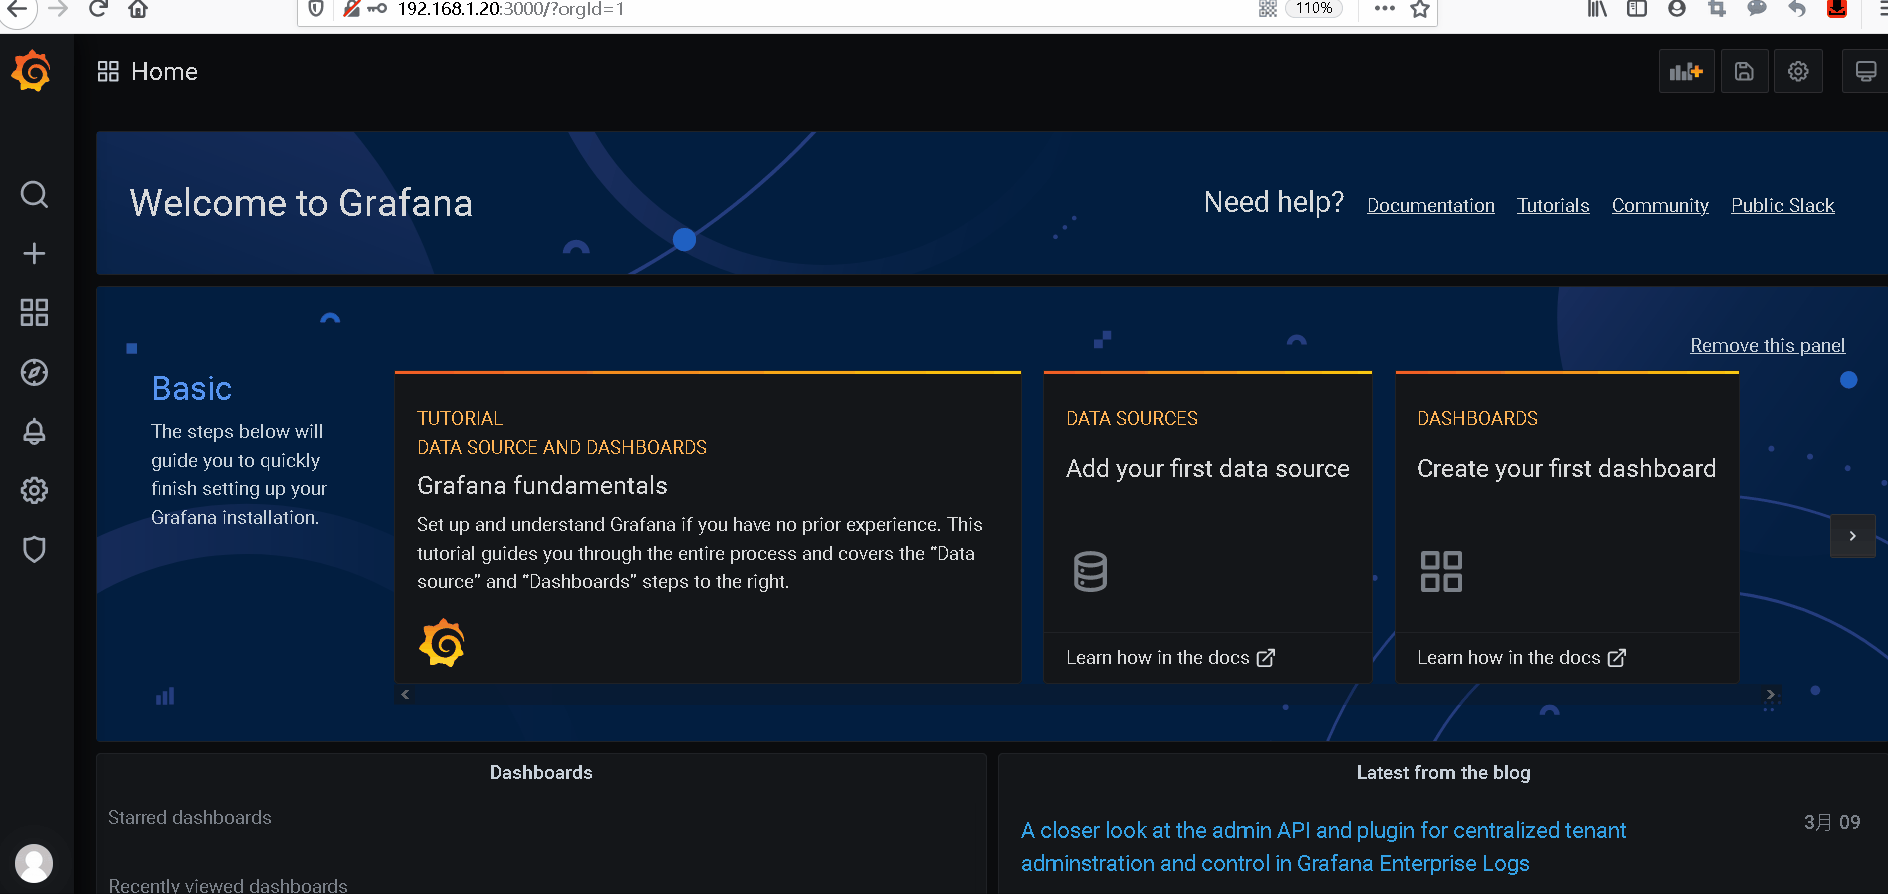Click the database icon in Data Sources card

[1090, 571]
